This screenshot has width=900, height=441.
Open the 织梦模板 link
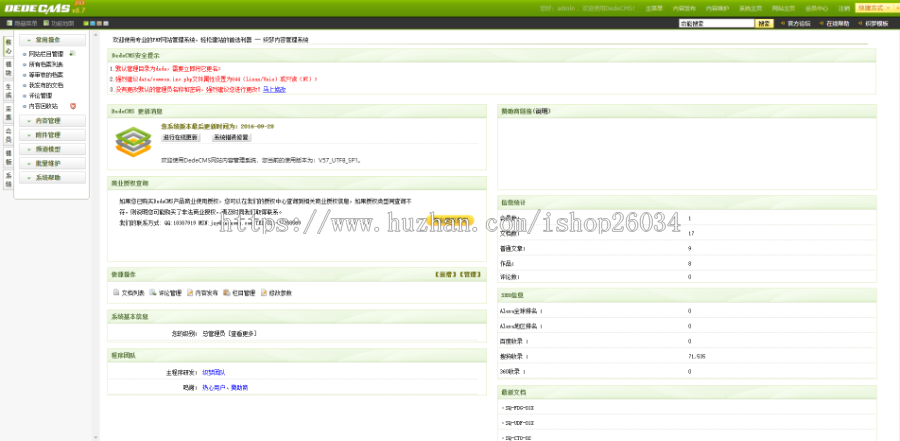point(876,24)
